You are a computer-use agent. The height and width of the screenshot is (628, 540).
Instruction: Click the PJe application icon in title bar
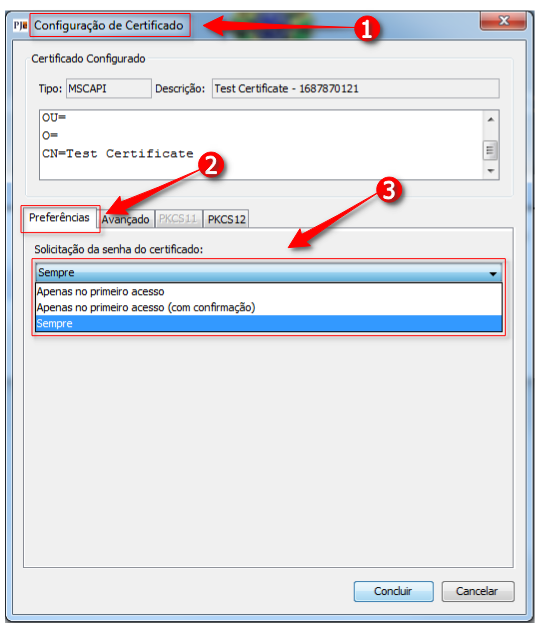pyautogui.click(x=20, y=25)
